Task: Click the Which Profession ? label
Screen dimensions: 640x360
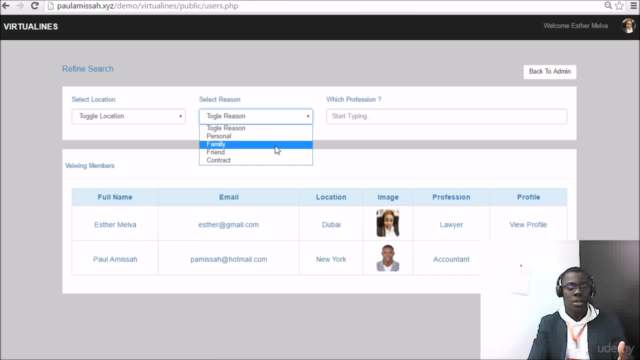Action: (354, 100)
